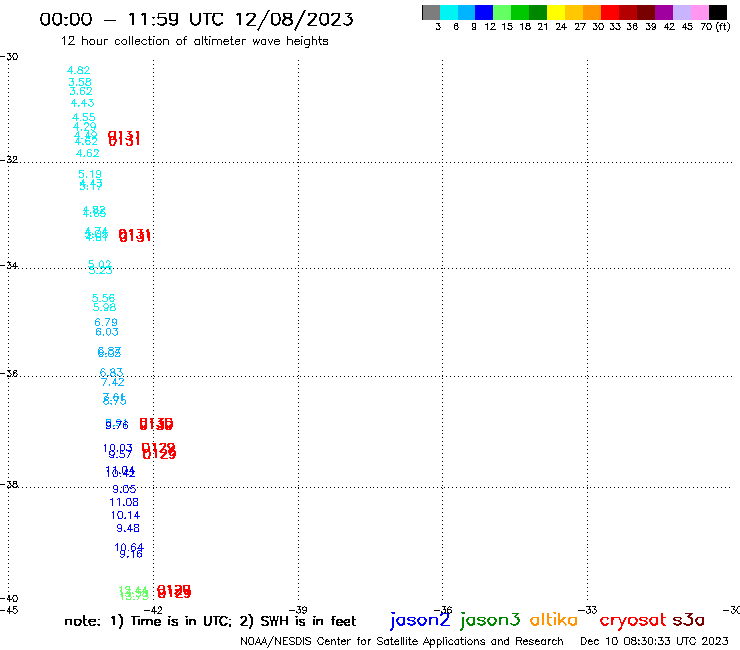The width and height of the screenshot is (740, 650).
Task: Click the note about UTC time and SWH
Action: (210, 621)
